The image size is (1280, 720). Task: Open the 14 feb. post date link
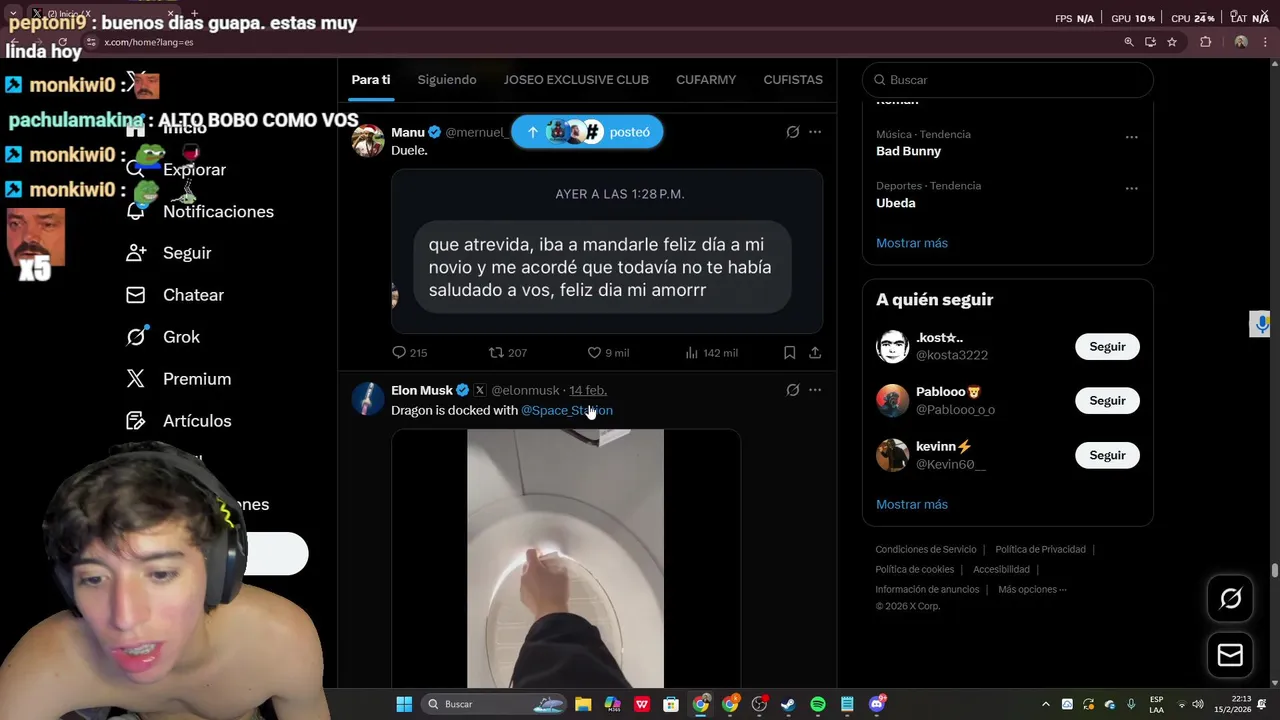[588, 390]
